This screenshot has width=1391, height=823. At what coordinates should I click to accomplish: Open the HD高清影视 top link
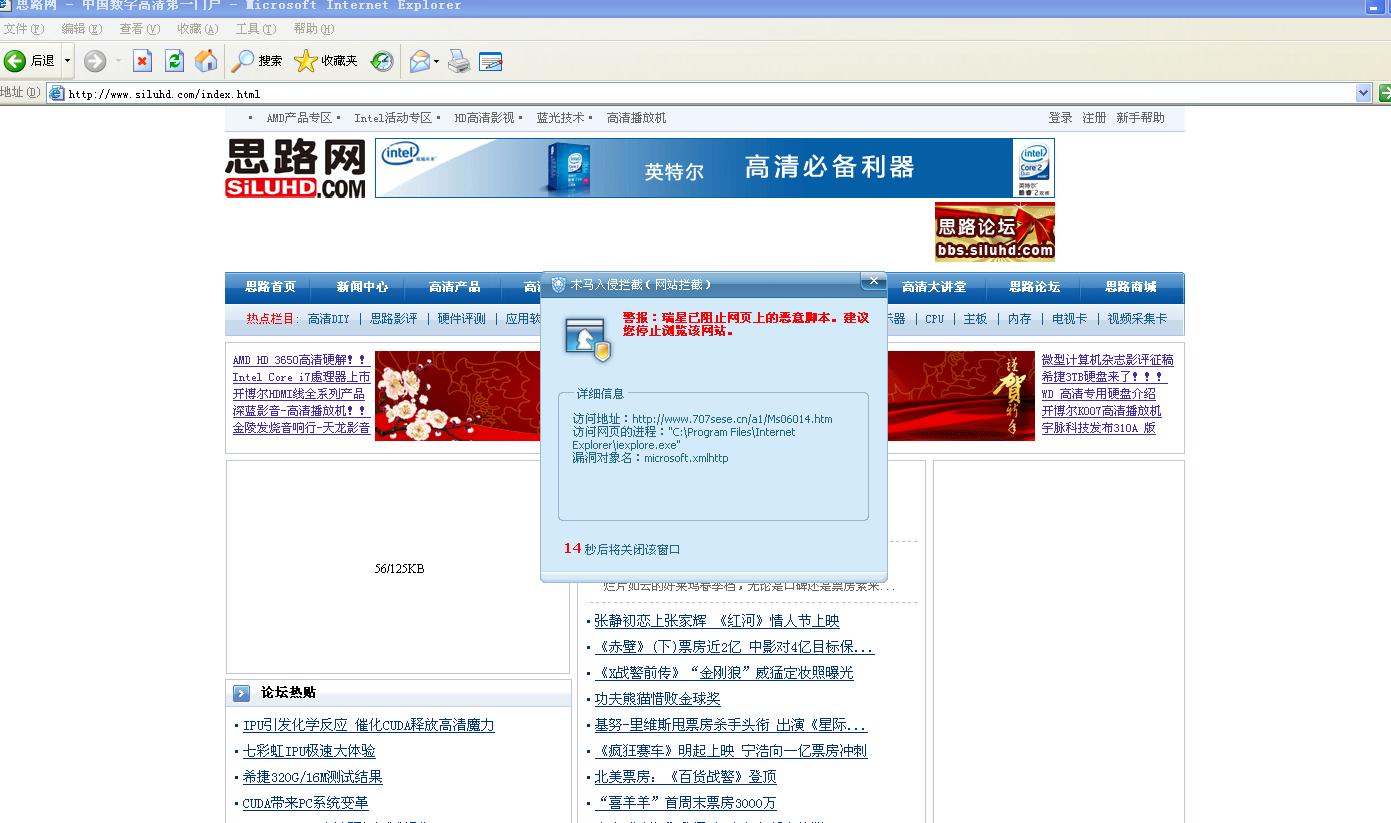484,118
